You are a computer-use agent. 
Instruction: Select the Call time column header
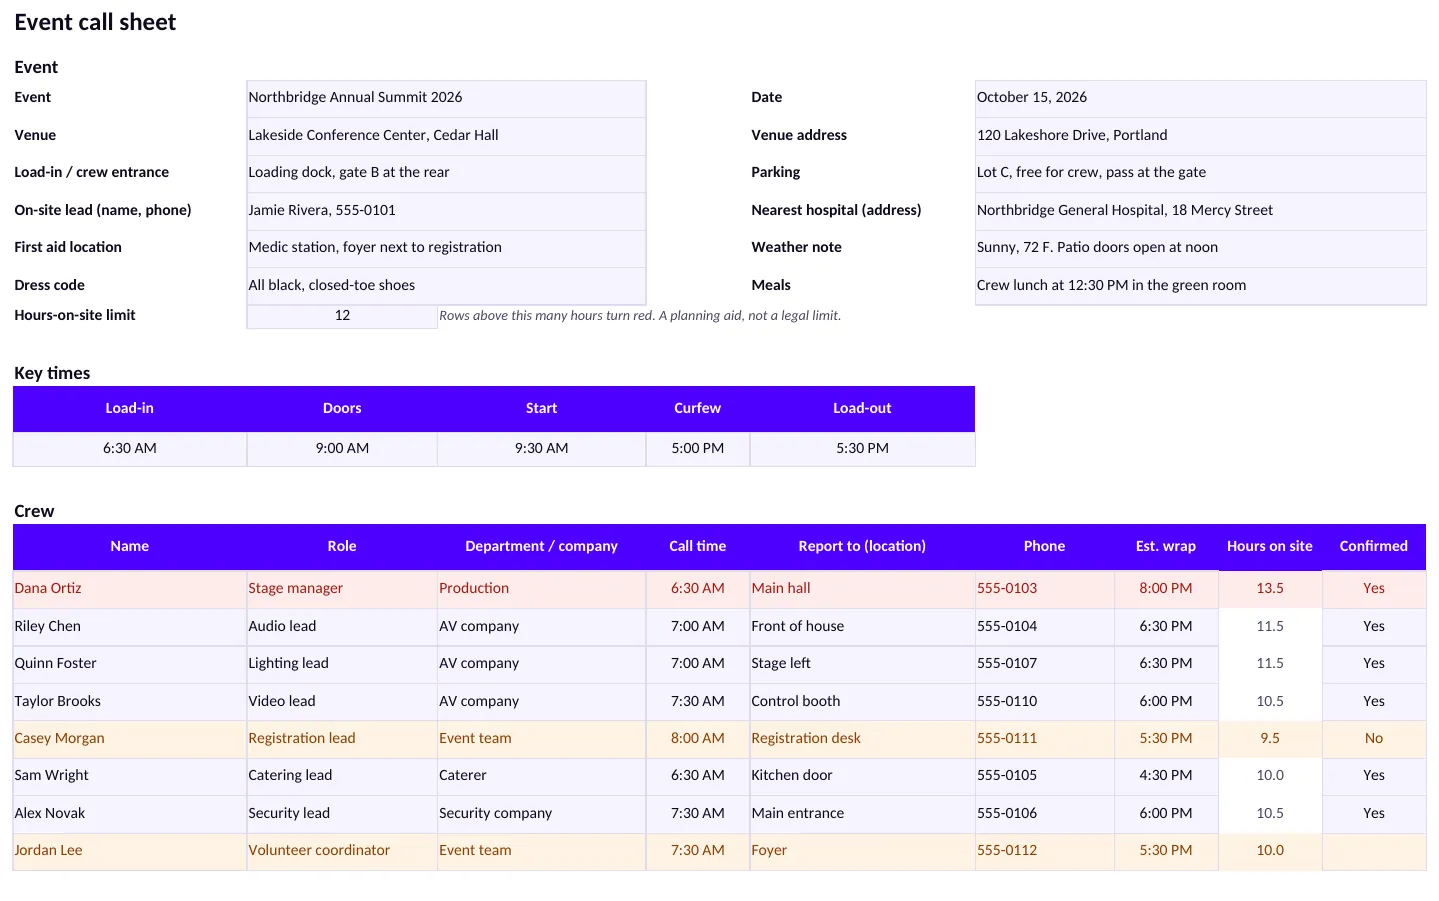click(x=698, y=547)
